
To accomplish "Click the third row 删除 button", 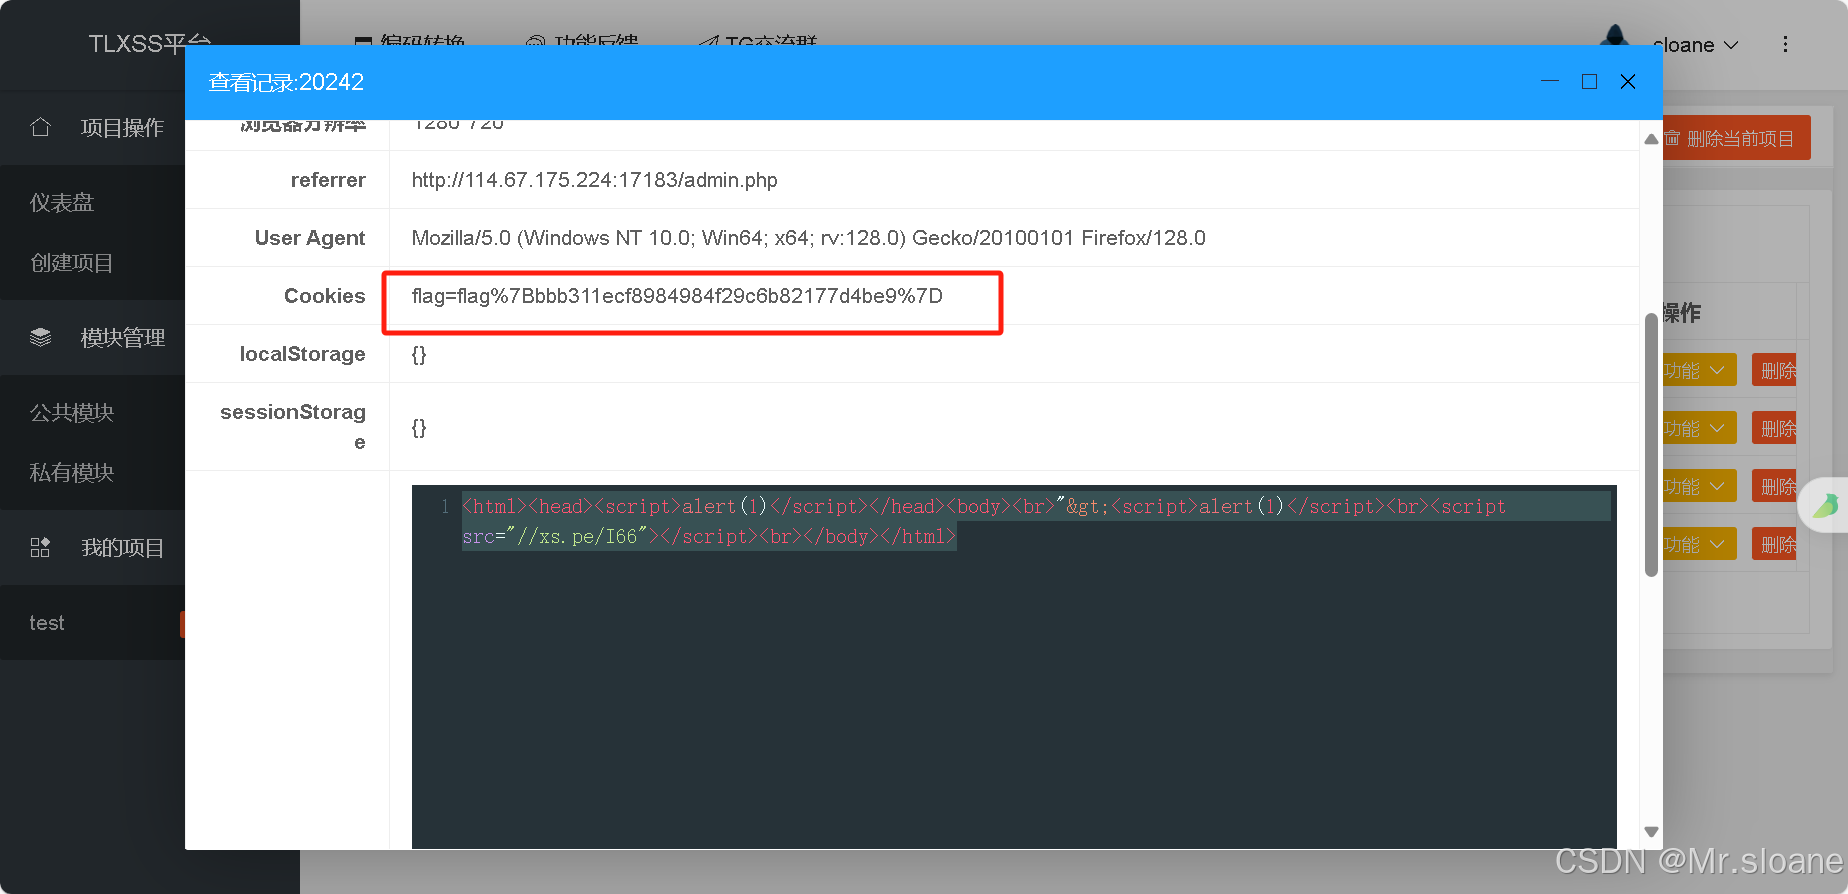I will point(1775,487).
